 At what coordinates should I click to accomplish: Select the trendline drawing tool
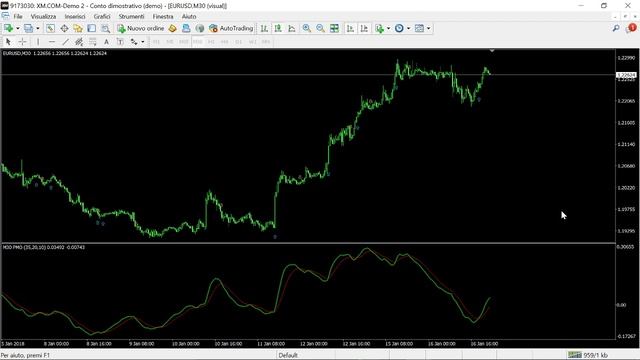point(65,42)
